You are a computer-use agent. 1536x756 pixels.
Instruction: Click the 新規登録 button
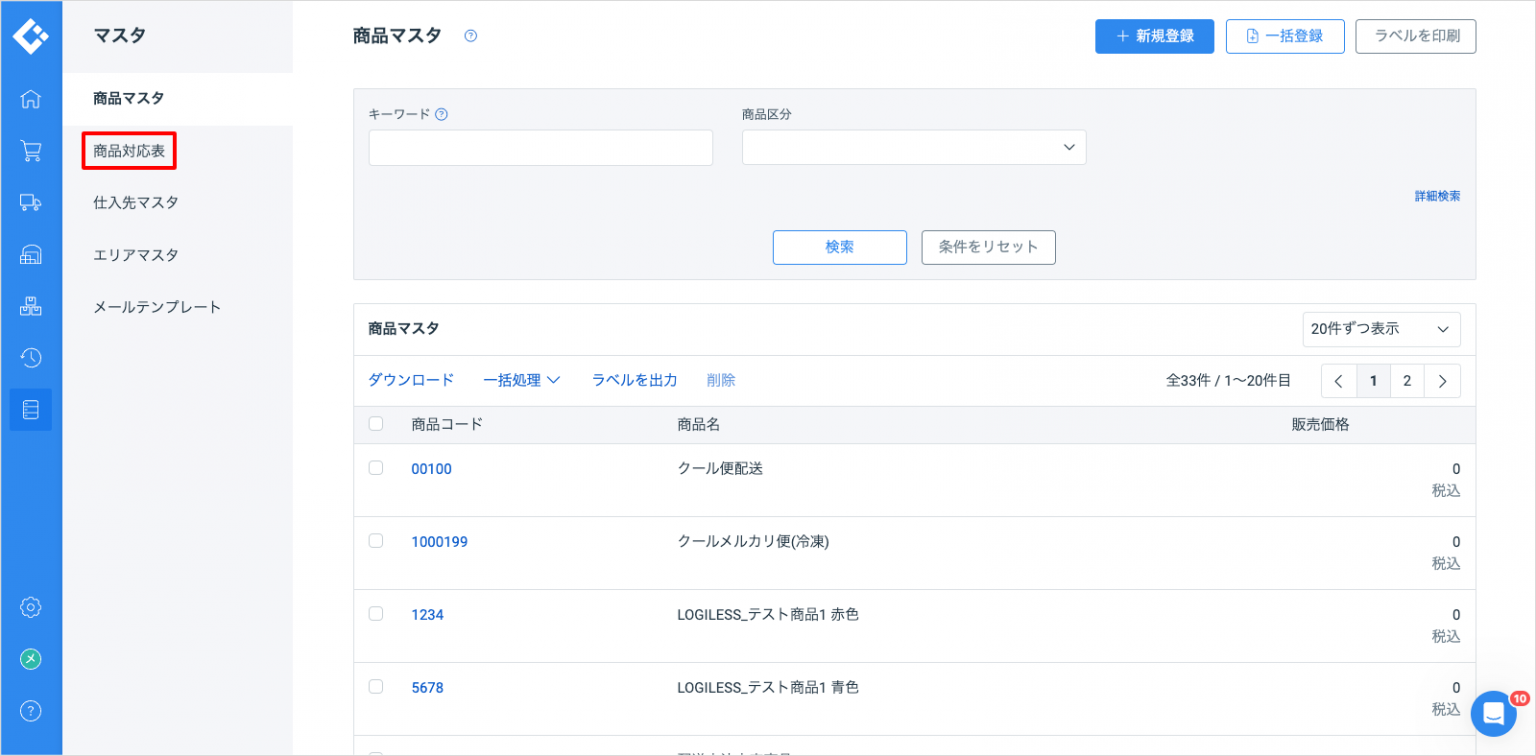pyautogui.click(x=1154, y=36)
